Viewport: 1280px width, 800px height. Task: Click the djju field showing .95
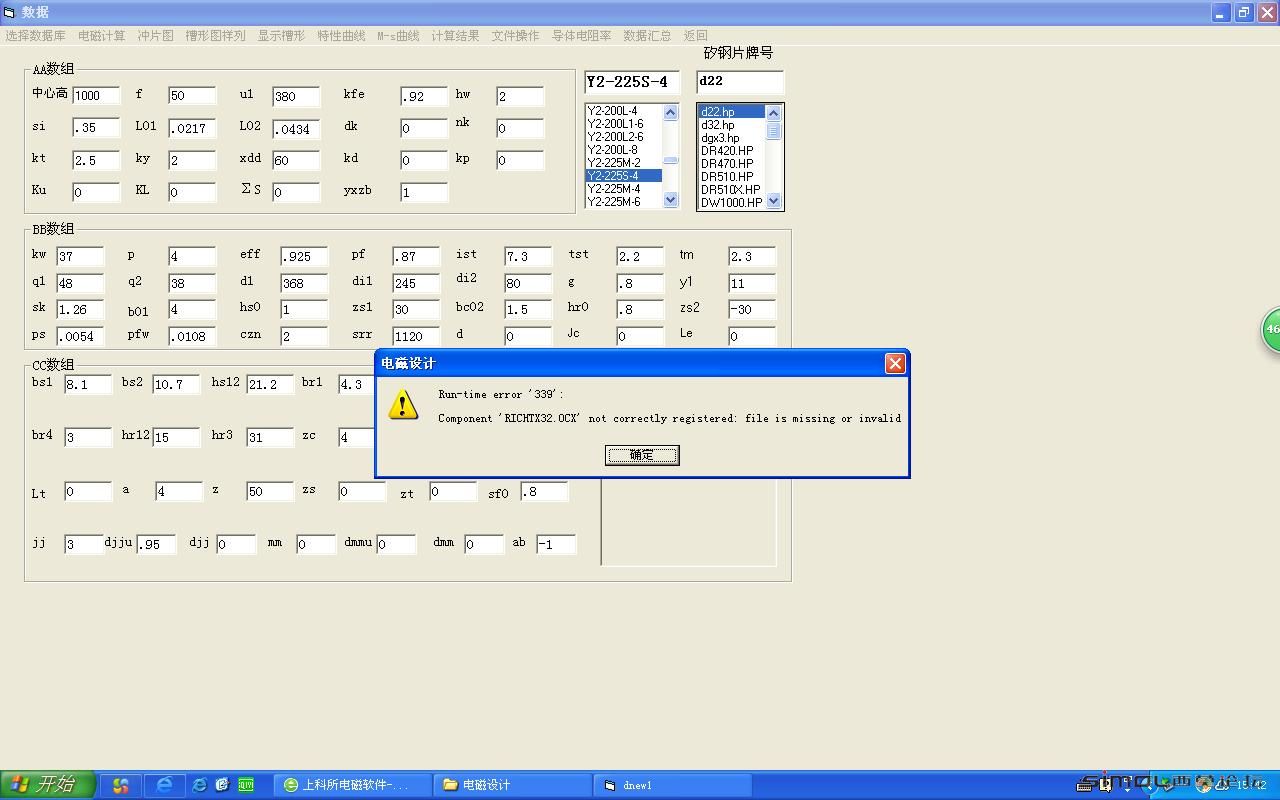point(156,545)
